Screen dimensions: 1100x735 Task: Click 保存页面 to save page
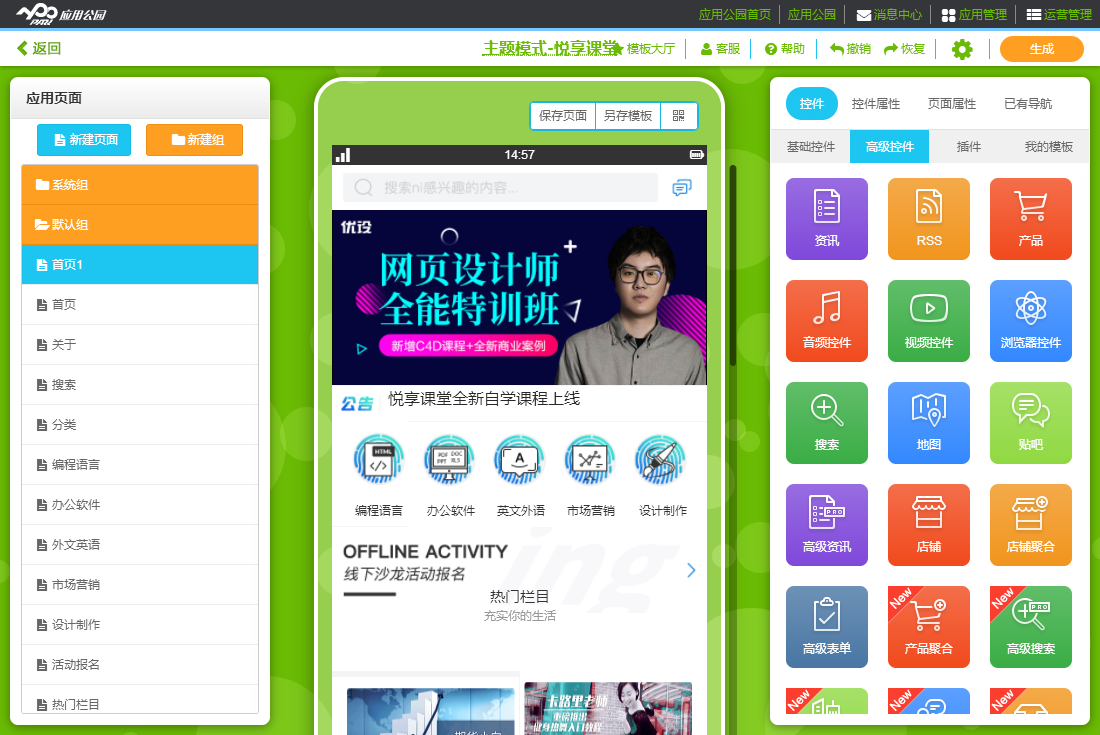pyautogui.click(x=563, y=116)
